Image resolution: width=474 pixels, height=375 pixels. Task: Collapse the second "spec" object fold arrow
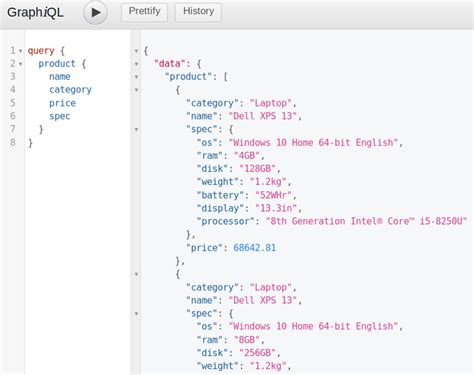(136, 314)
